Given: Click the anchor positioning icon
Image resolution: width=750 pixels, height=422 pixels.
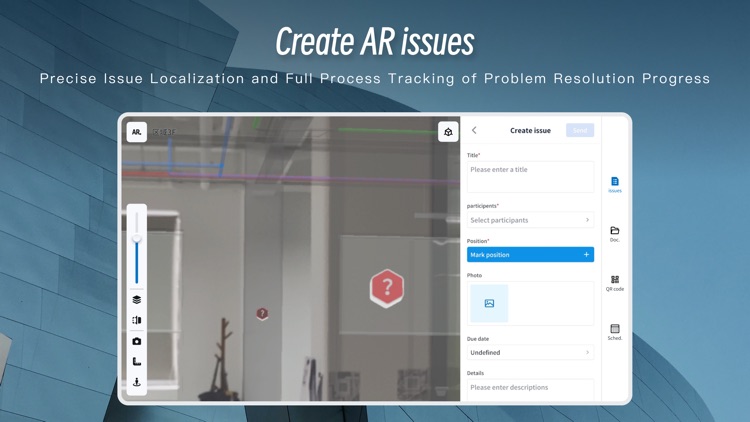Looking at the screenshot, I should (x=137, y=382).
